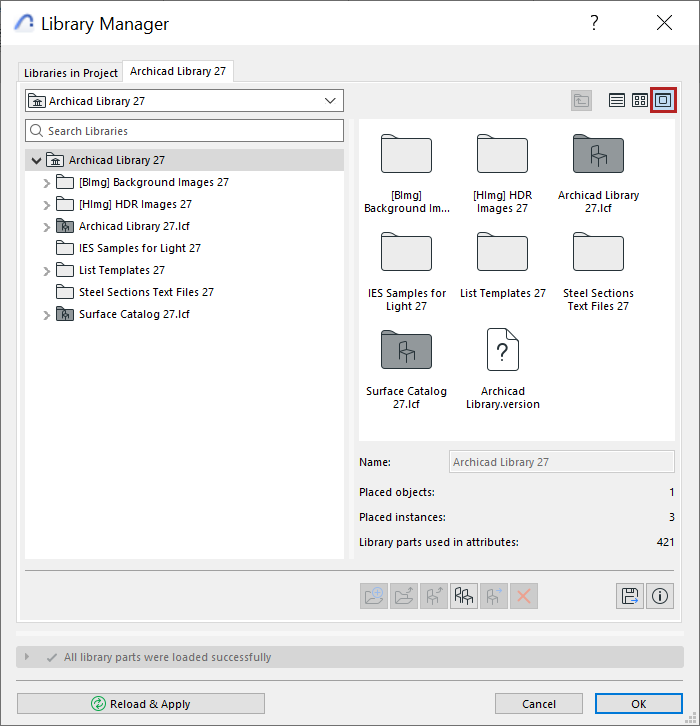Switch to large icon preview view
Screen dimensions: 700x726
pyautogui.click(x=663, y=100)
